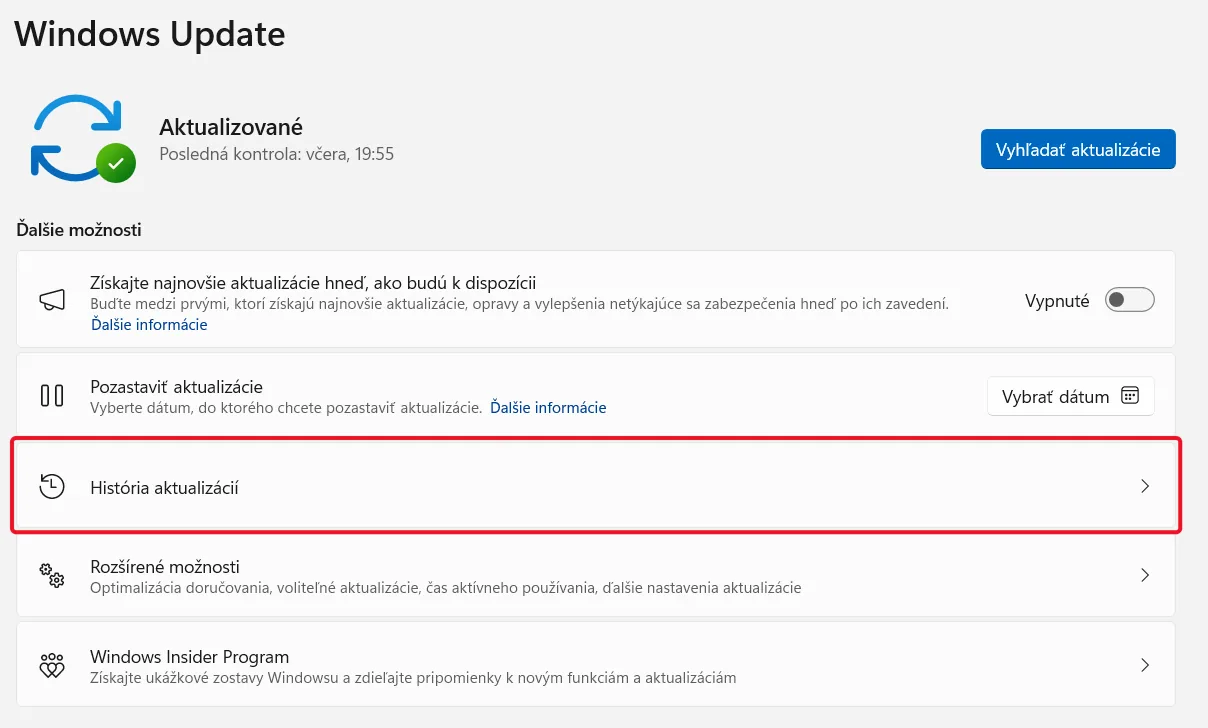
Task: Click the Získajte ukážkové zostavy Windowsu description
Action: click(413, 678)
